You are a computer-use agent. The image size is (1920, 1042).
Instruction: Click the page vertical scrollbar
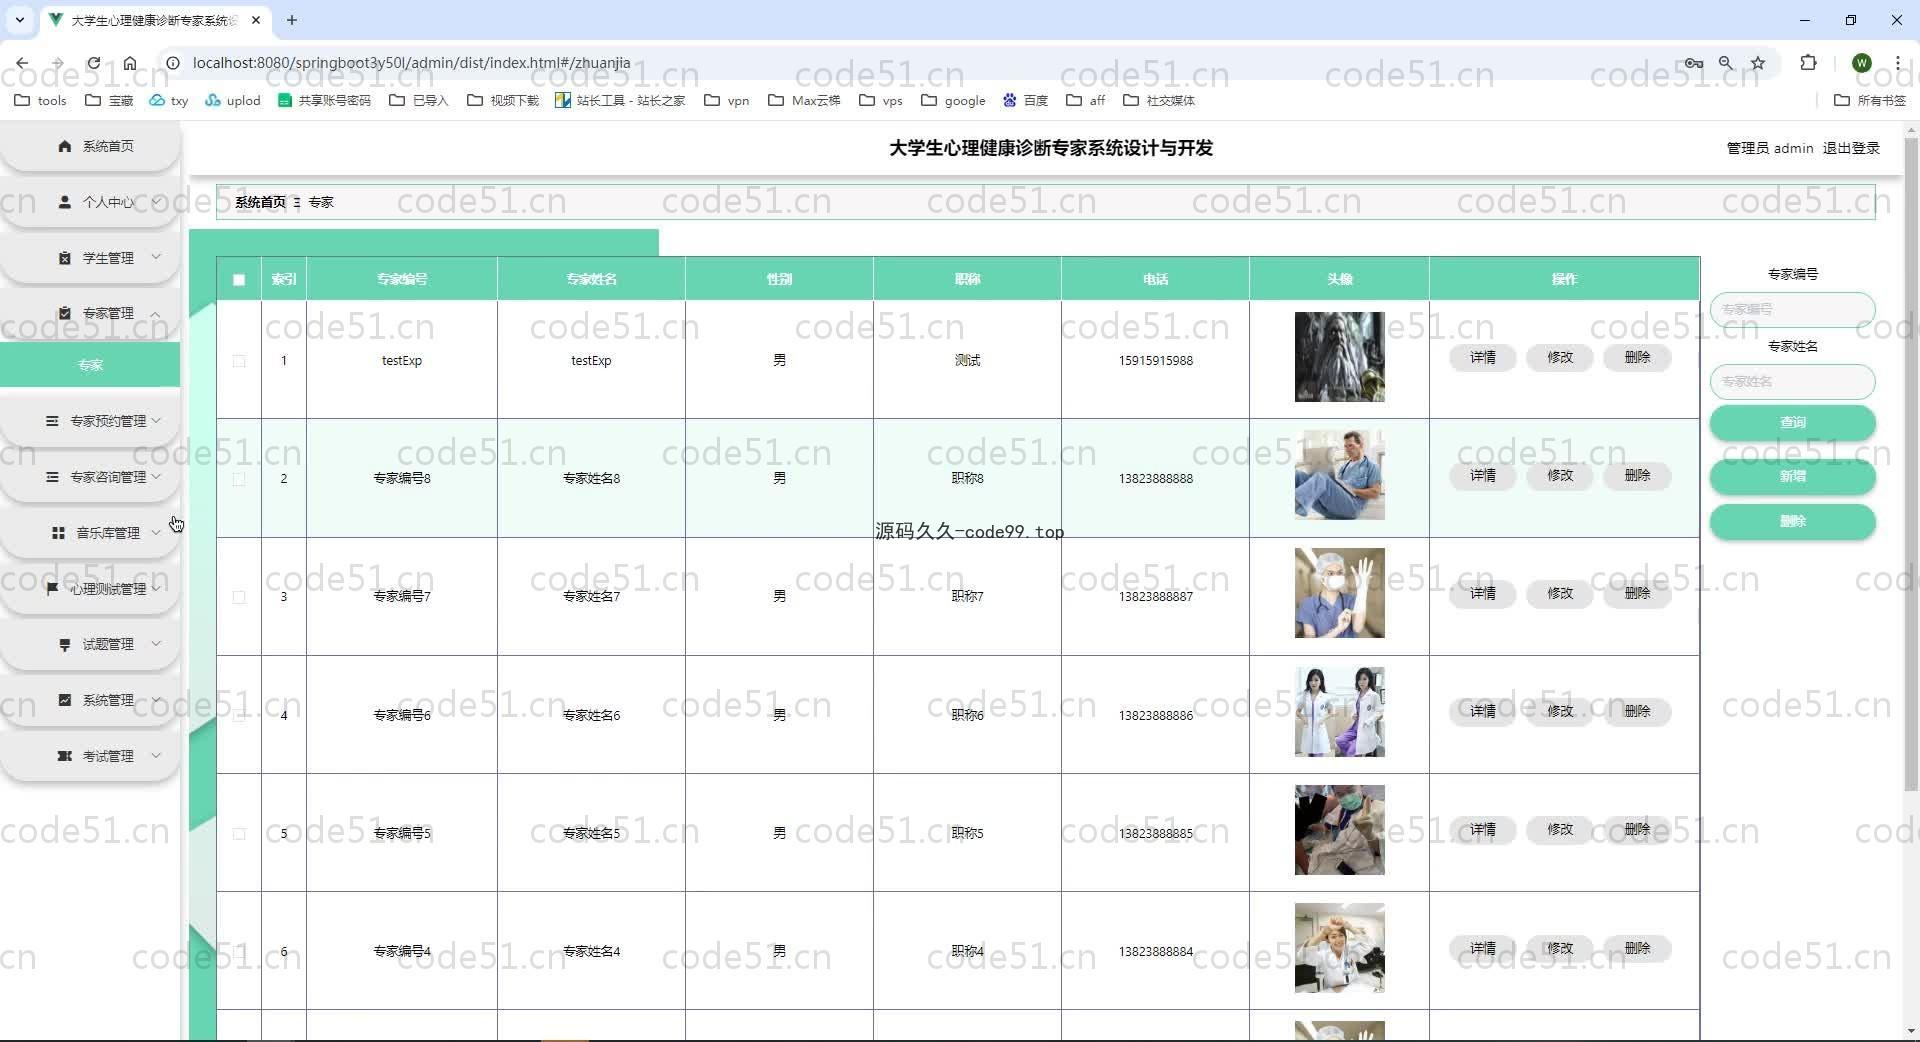click(x=1911, y=464)
